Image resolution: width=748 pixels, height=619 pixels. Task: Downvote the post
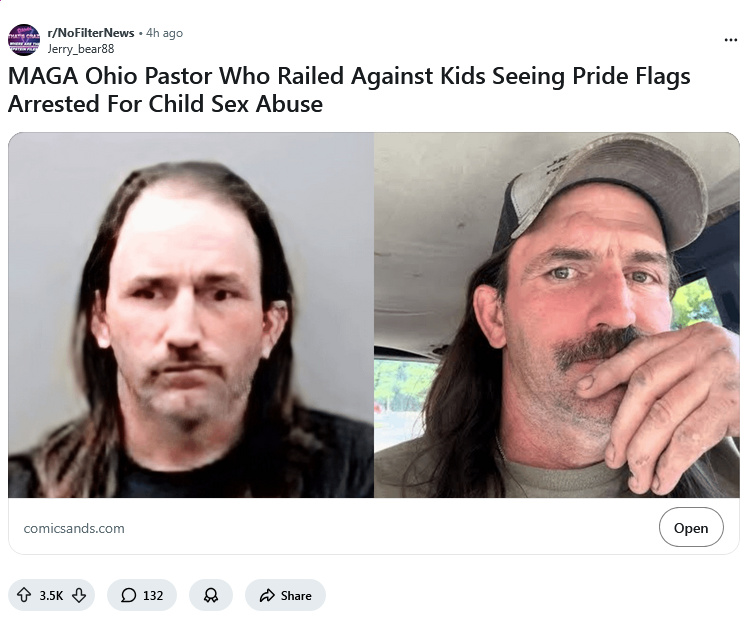point(79,595)
